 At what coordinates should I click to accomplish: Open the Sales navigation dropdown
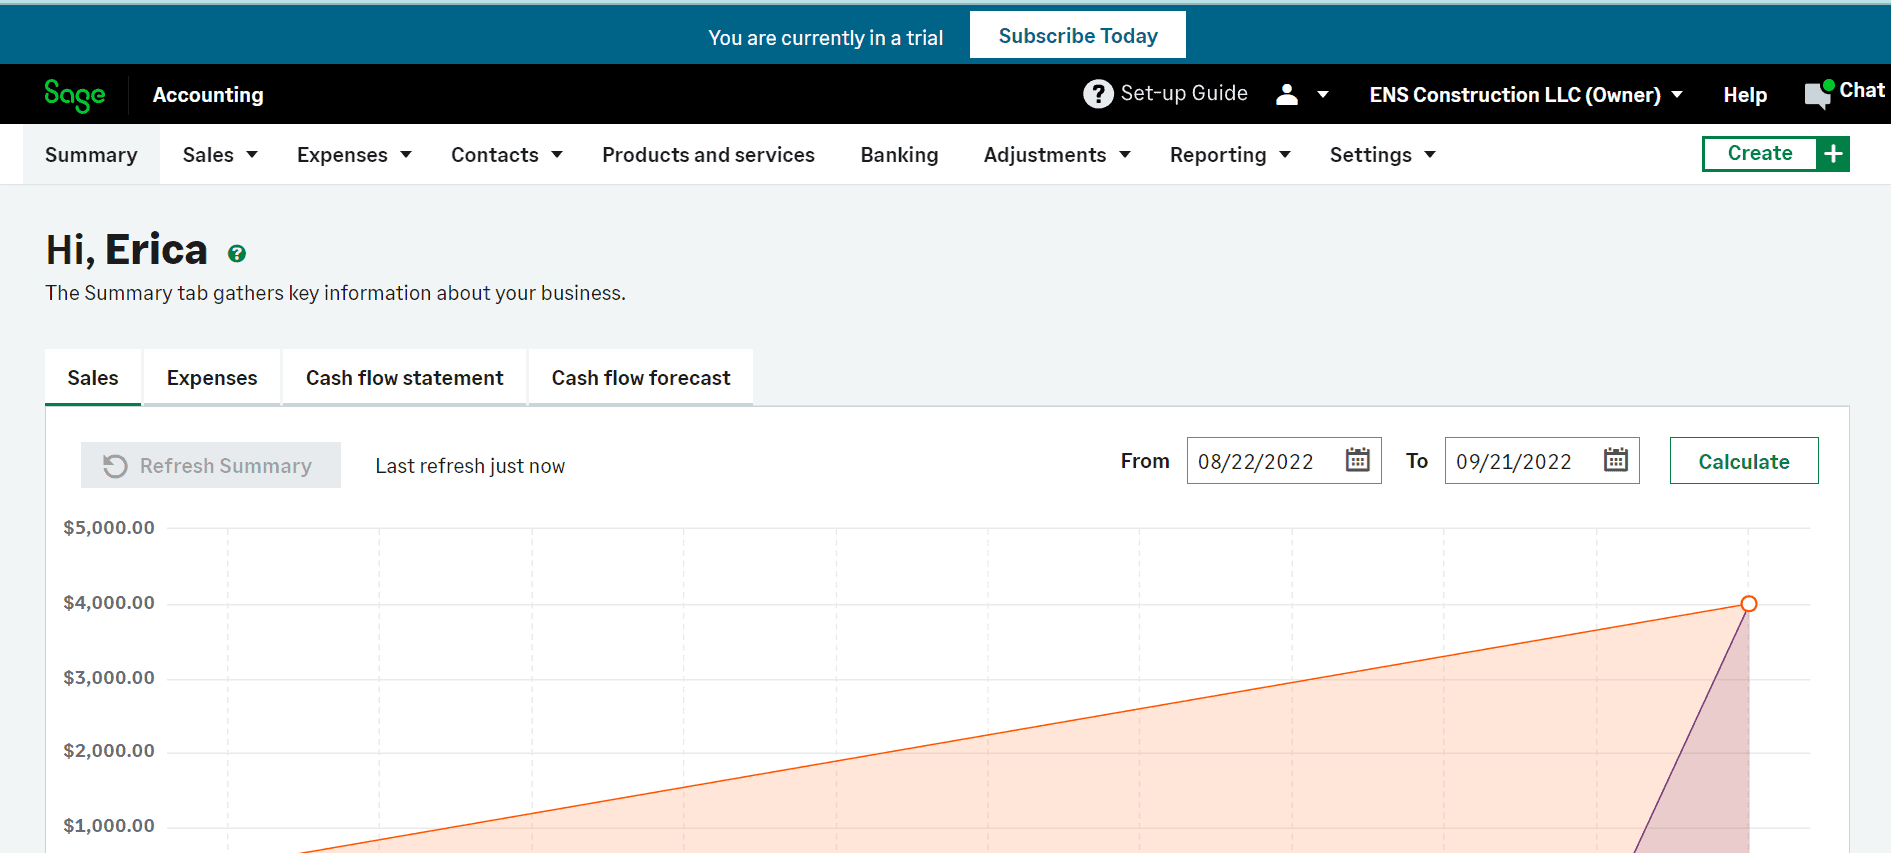[220, 155]
